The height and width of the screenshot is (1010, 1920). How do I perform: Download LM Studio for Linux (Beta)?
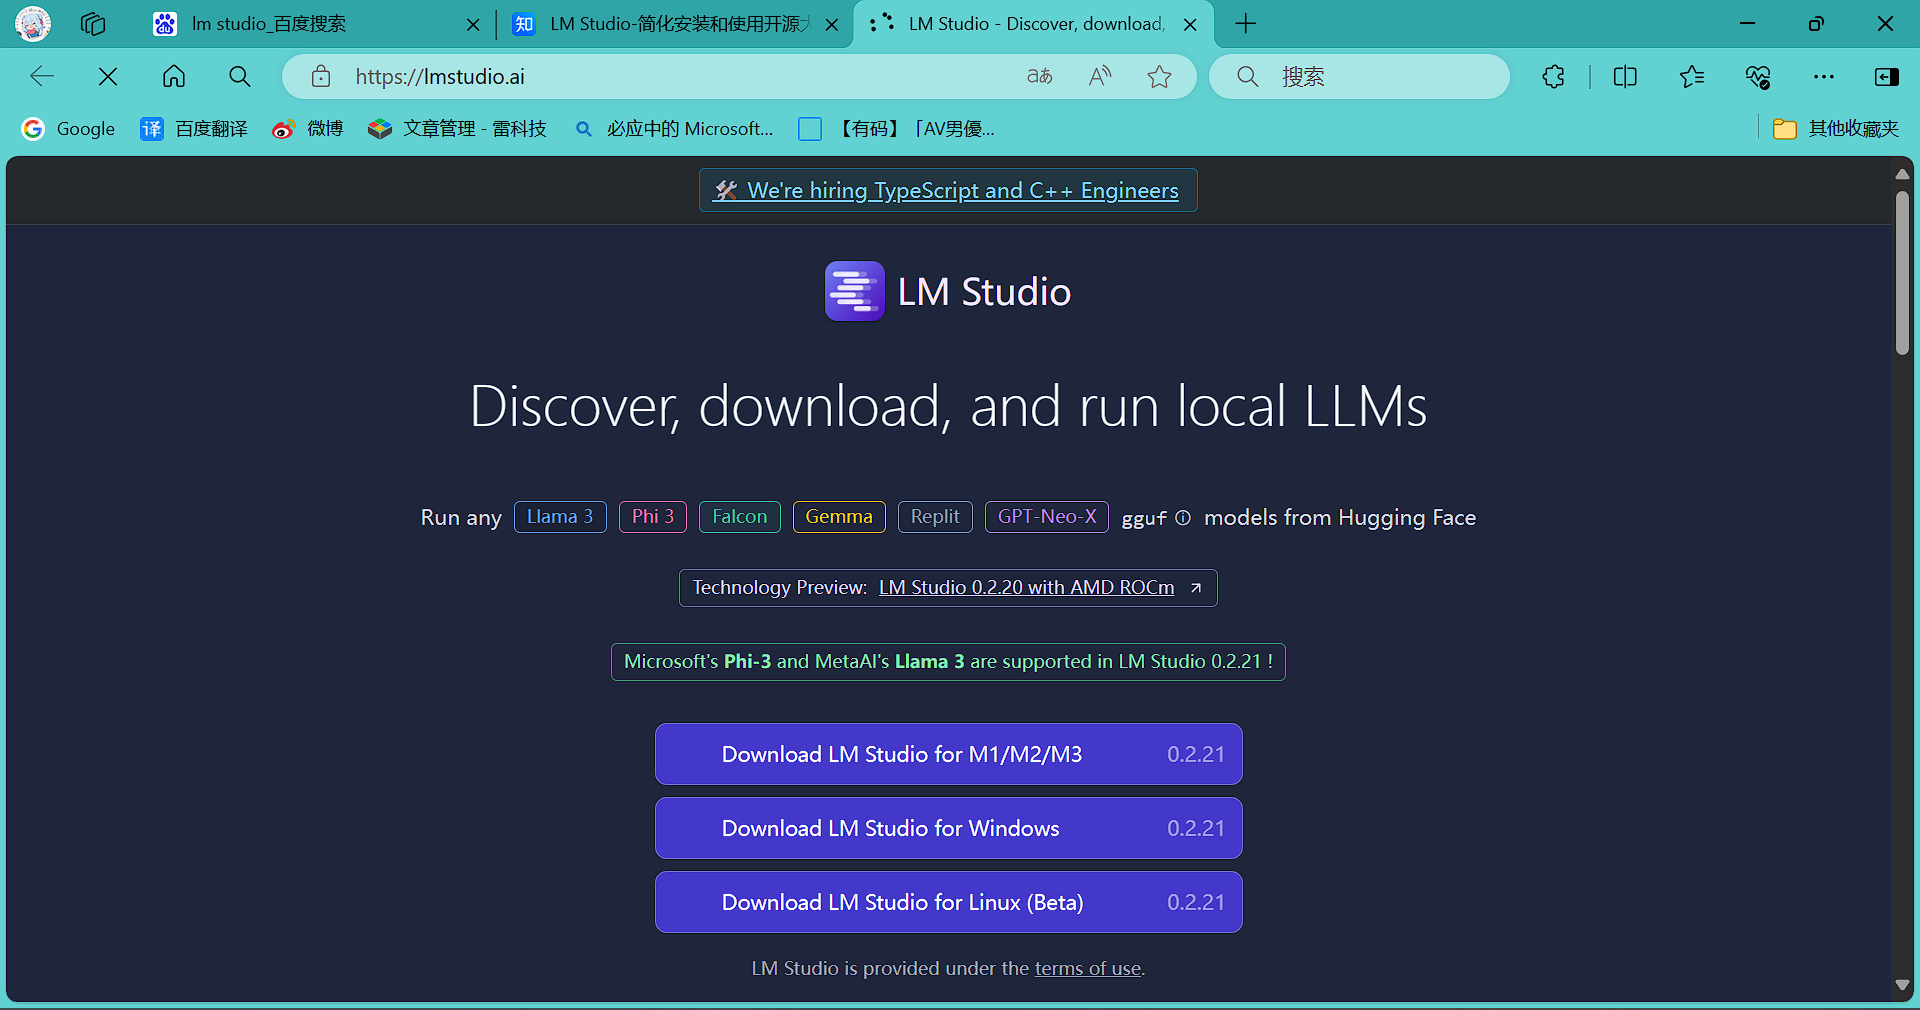click(948, 902)
